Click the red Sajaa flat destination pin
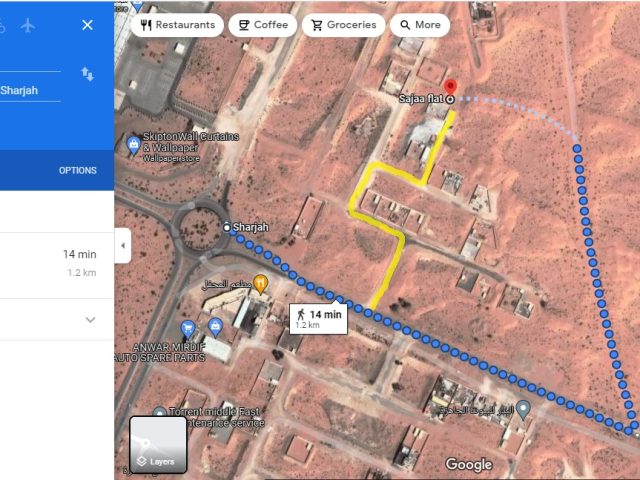The height and width of the screenshot is (480, 640). [x=450, y=87]
